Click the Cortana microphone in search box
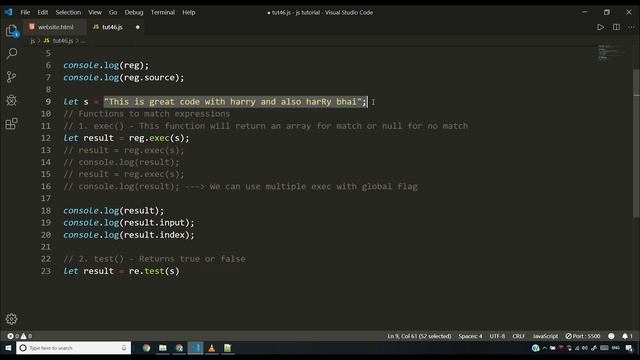 tap(124, 348)
